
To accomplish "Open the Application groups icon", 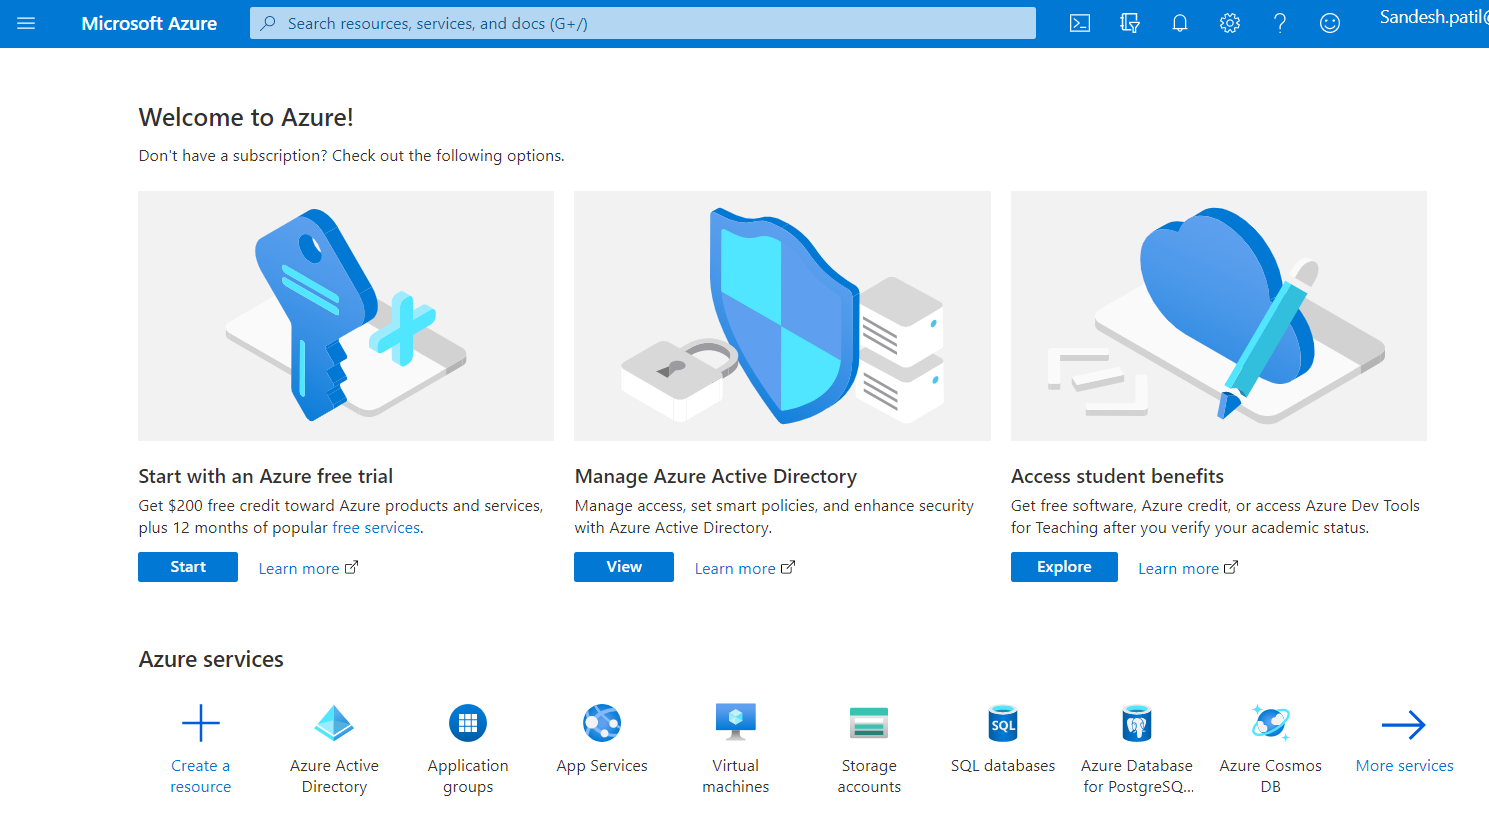I will 468,723.
